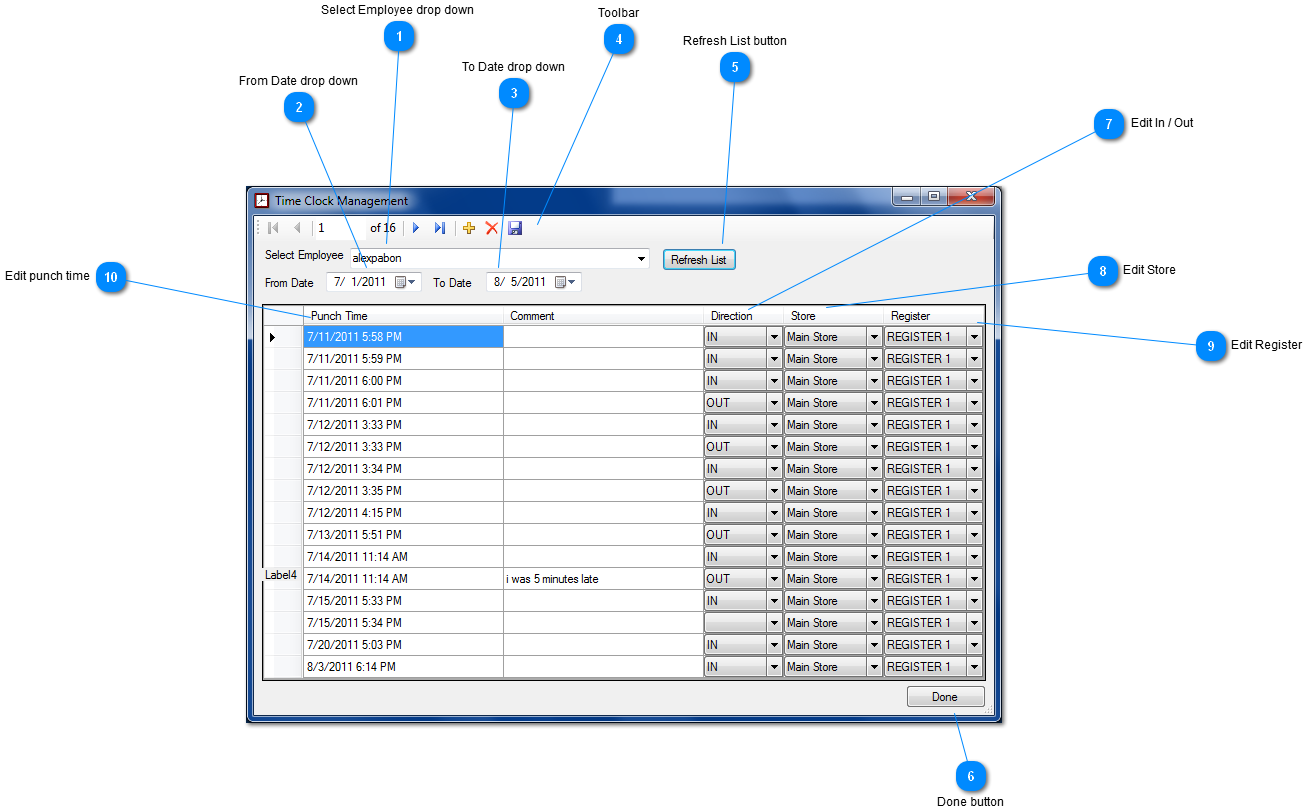Open empty Direction dropdown for 7/15/2011 5:34 PM

coord(774,623)
